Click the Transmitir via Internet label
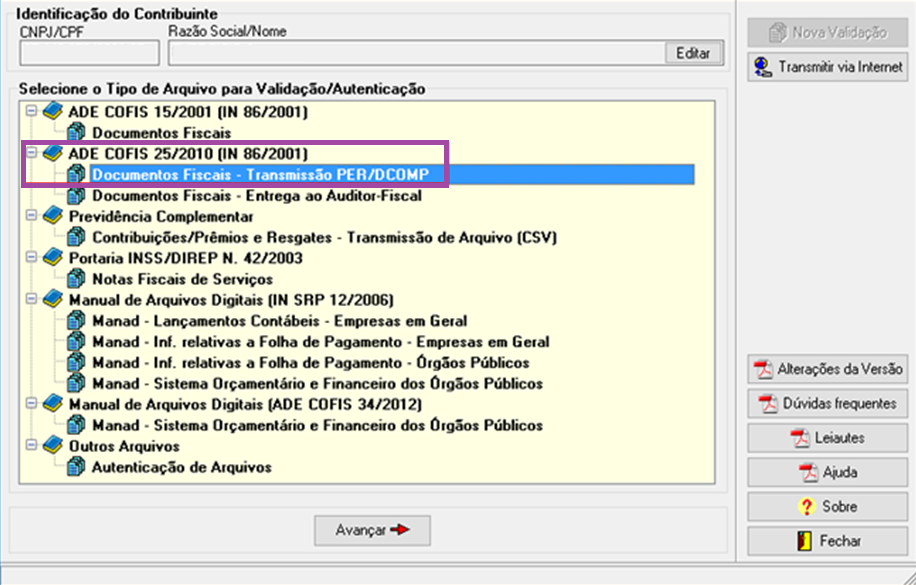 840,67
